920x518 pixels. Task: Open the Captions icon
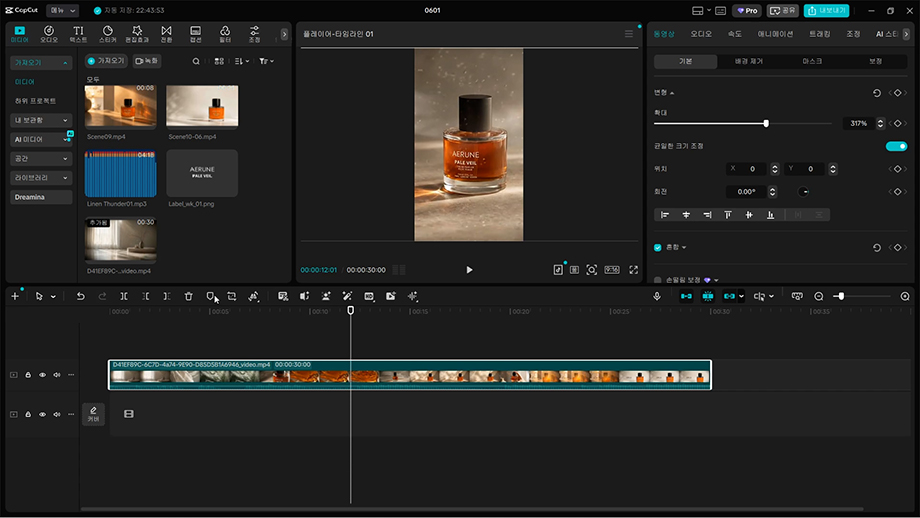[195, 34]
